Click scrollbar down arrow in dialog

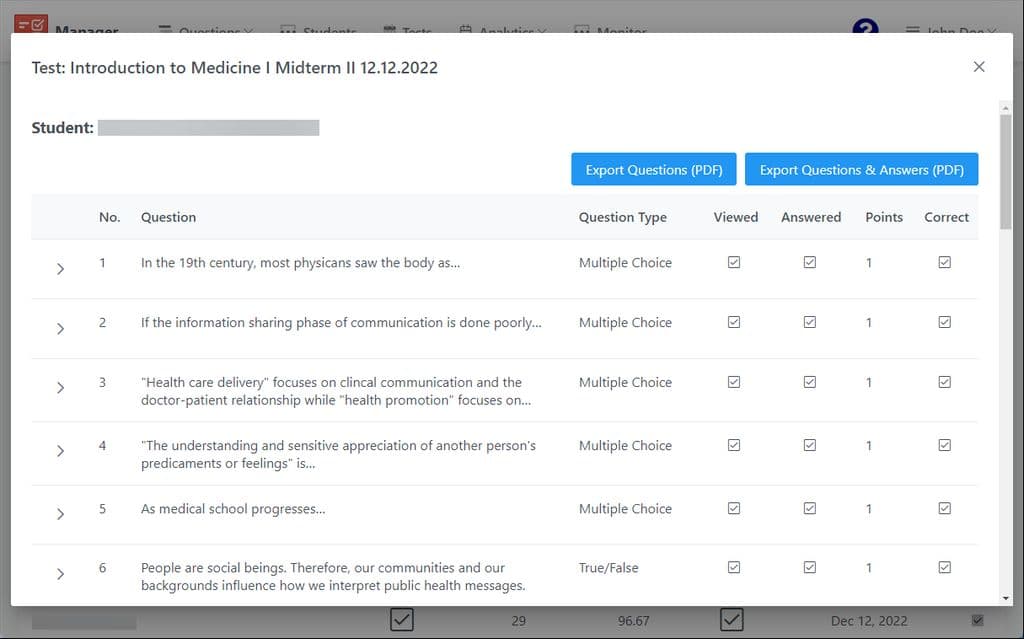coord(1006,598)
